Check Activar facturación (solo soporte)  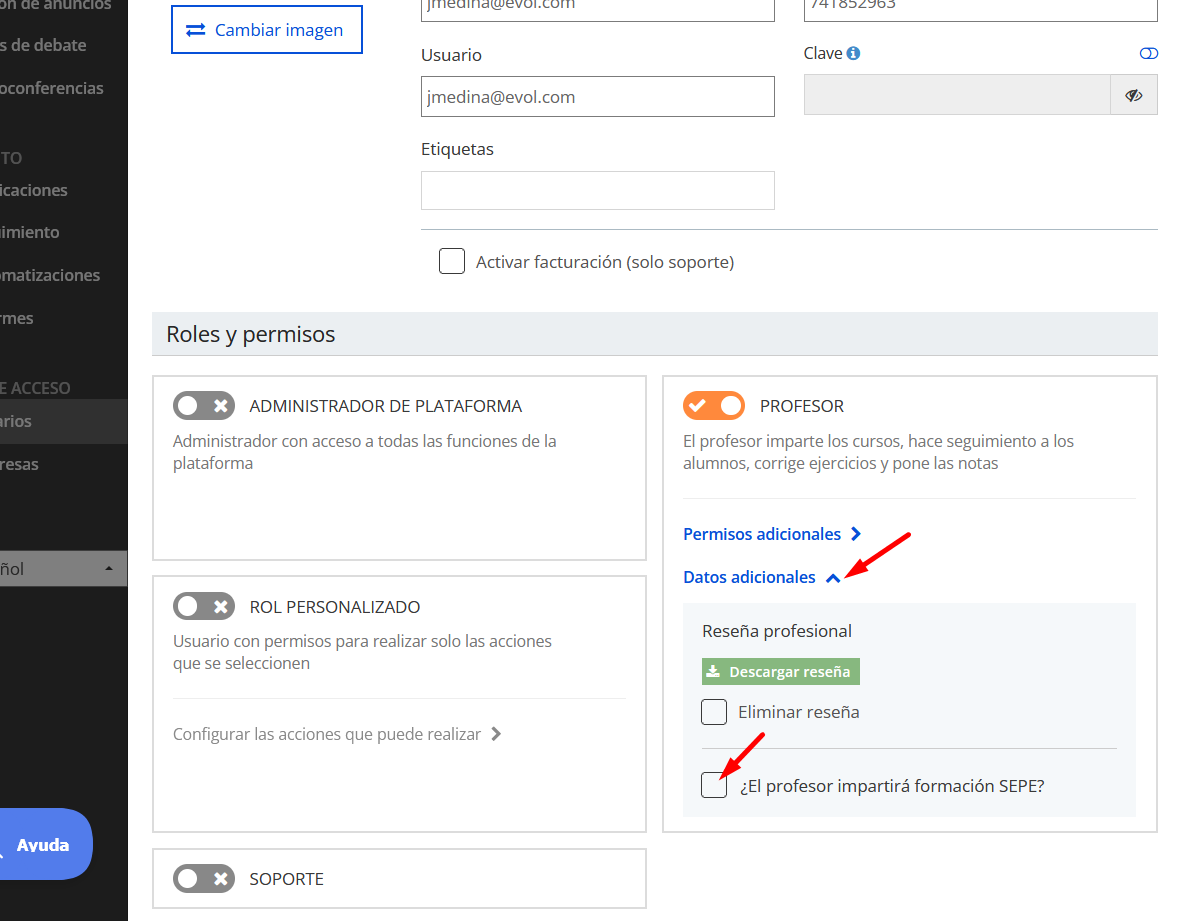click(x=452, y=262)
